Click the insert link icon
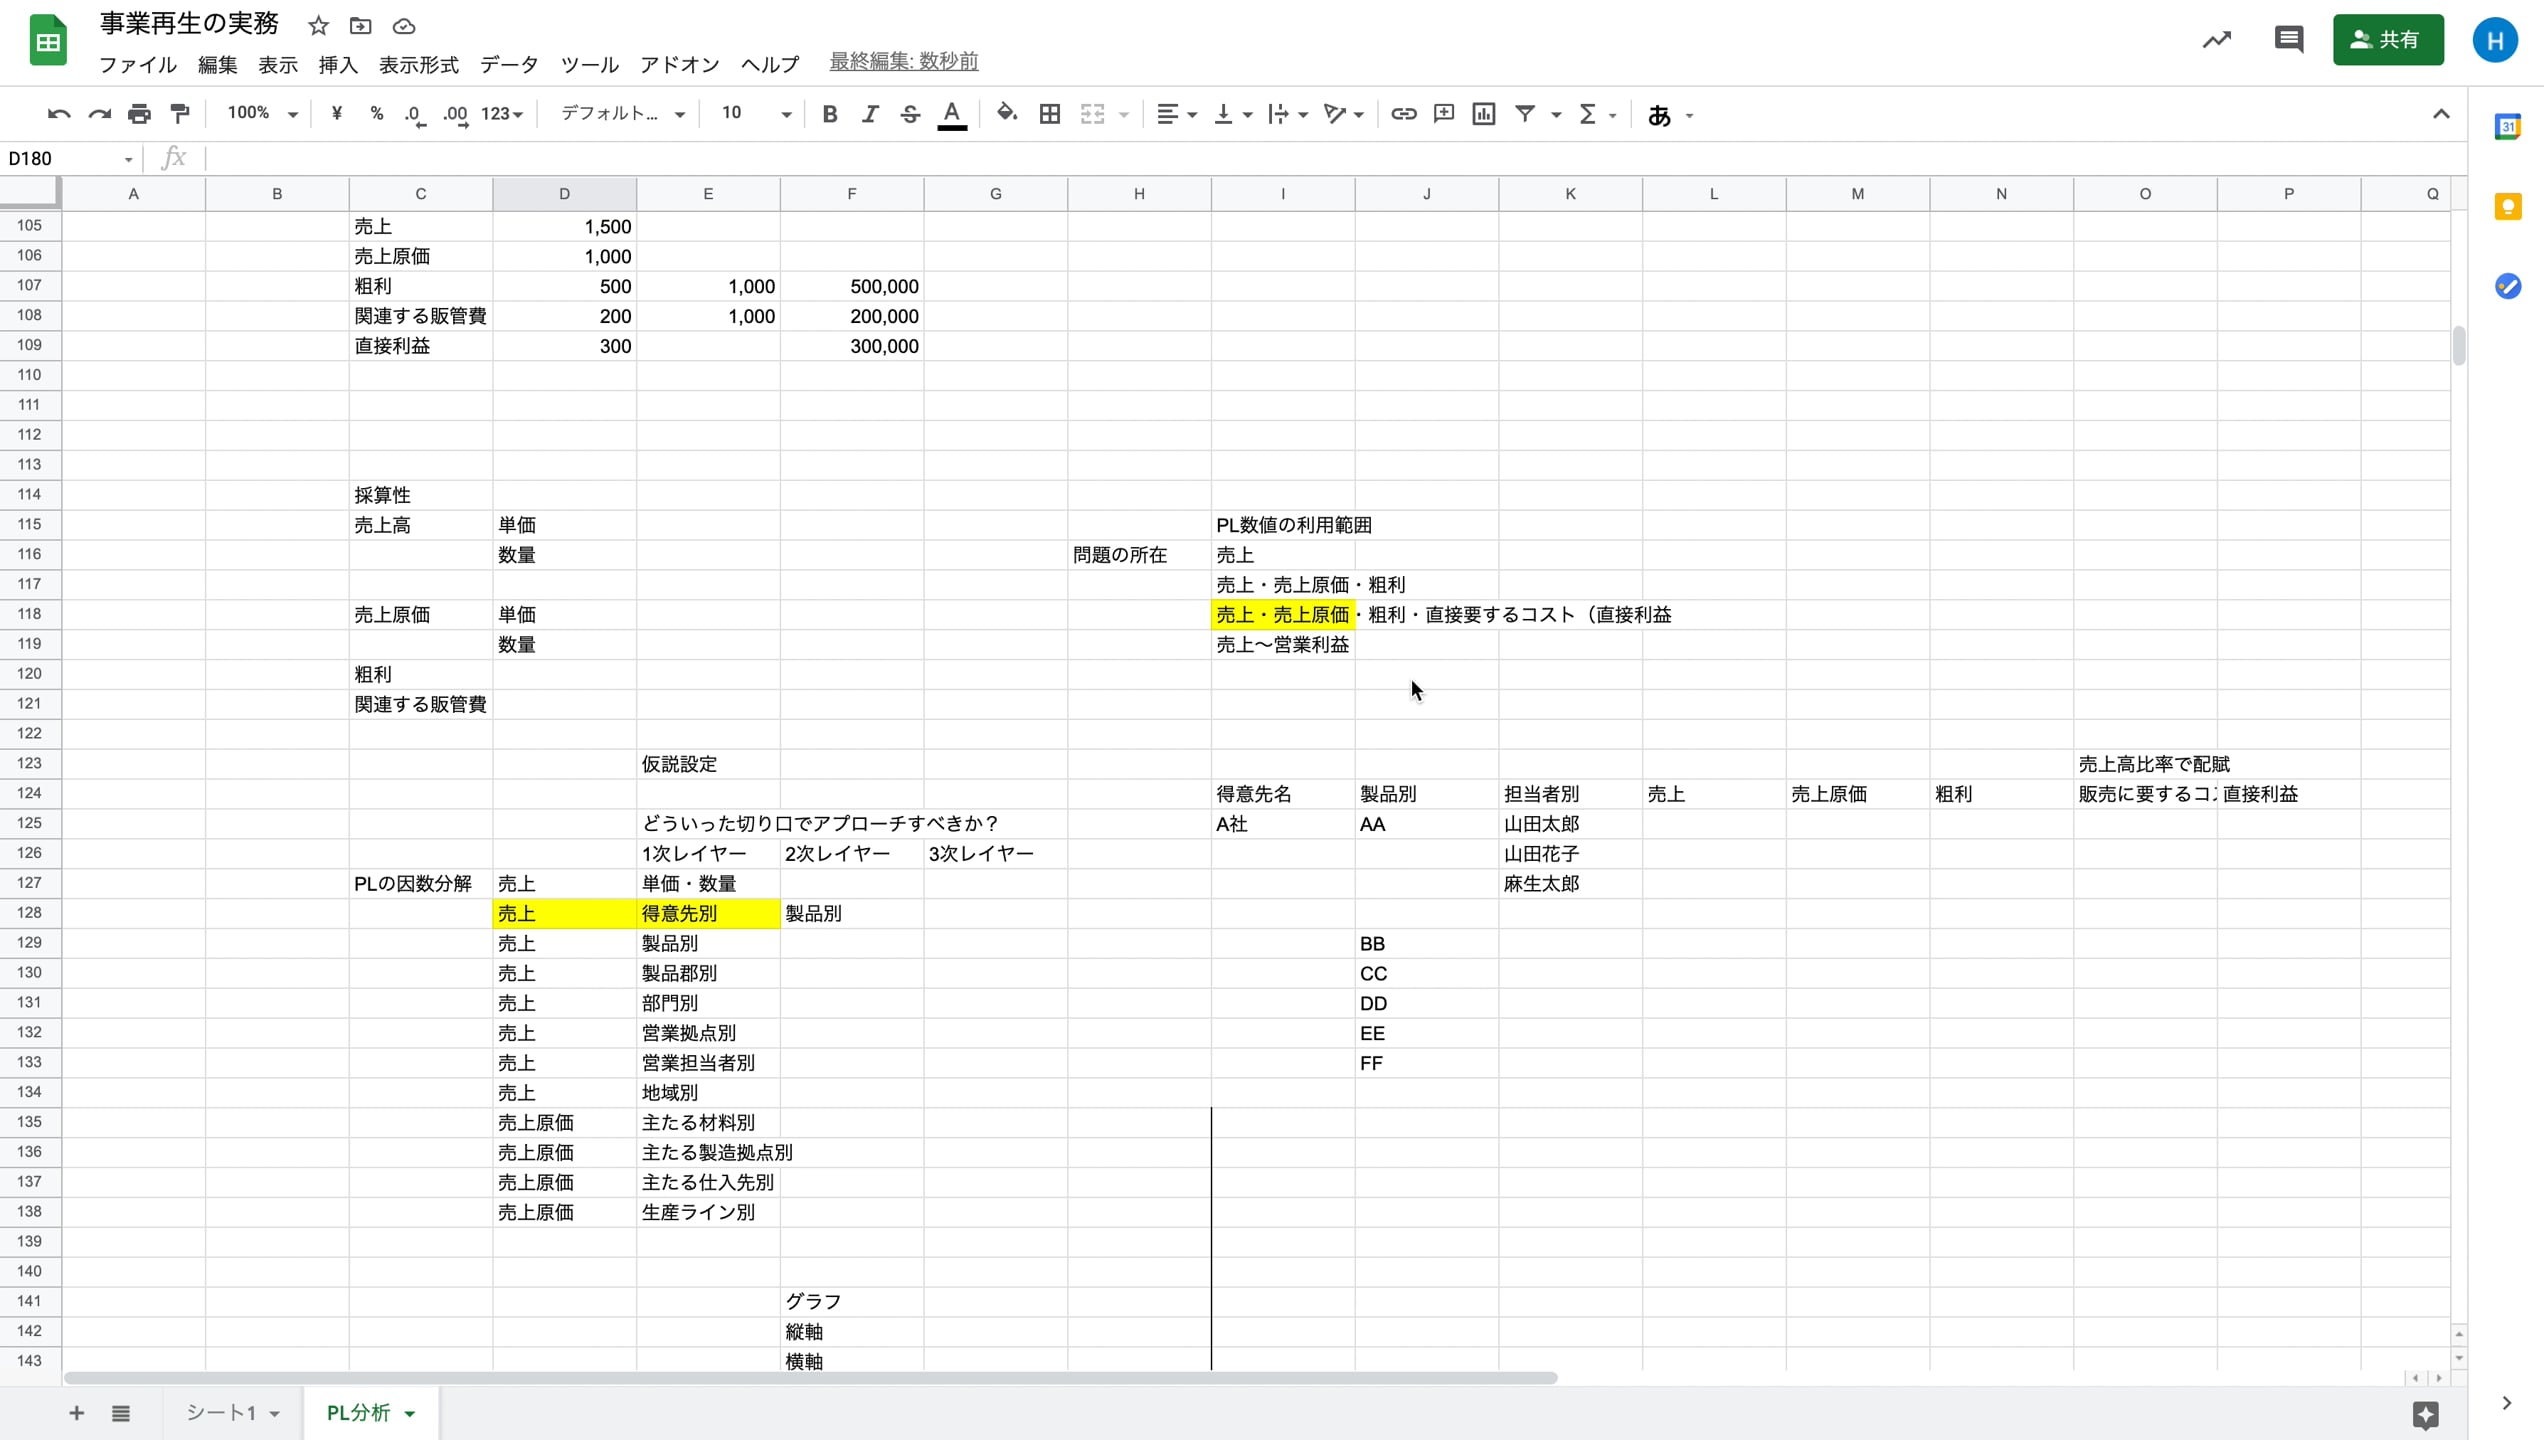The width and height of the screenshot is (2544, 1440). tap(1403, 114)
